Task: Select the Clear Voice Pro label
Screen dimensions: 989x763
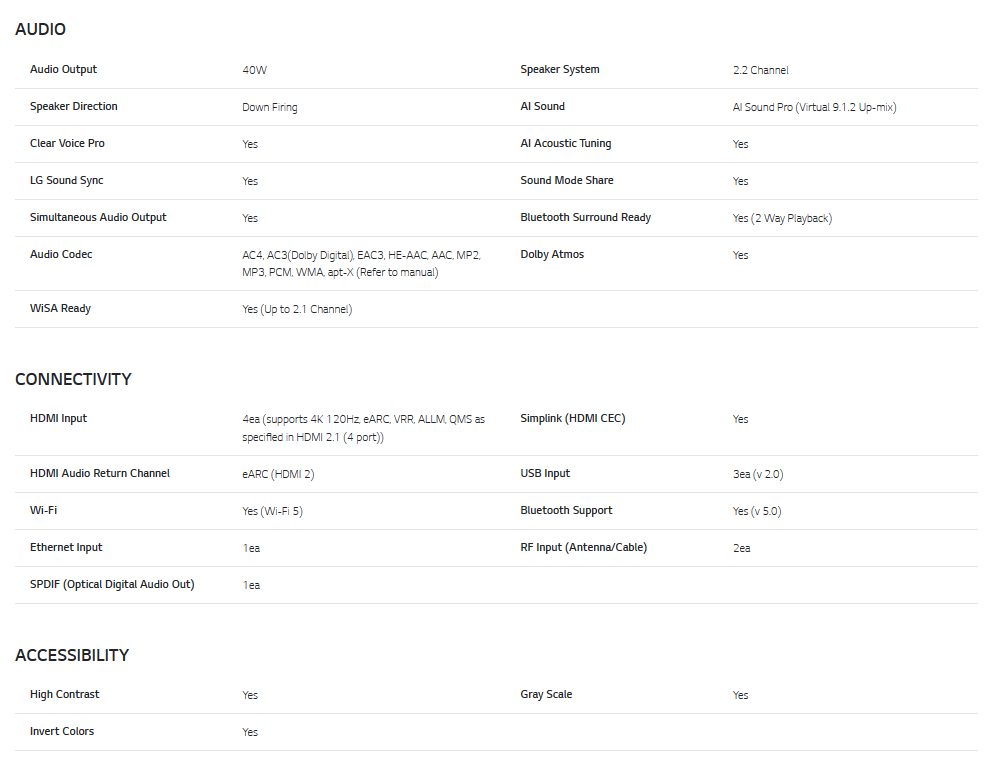Action: pyautogui.click(x=67, y=144)
